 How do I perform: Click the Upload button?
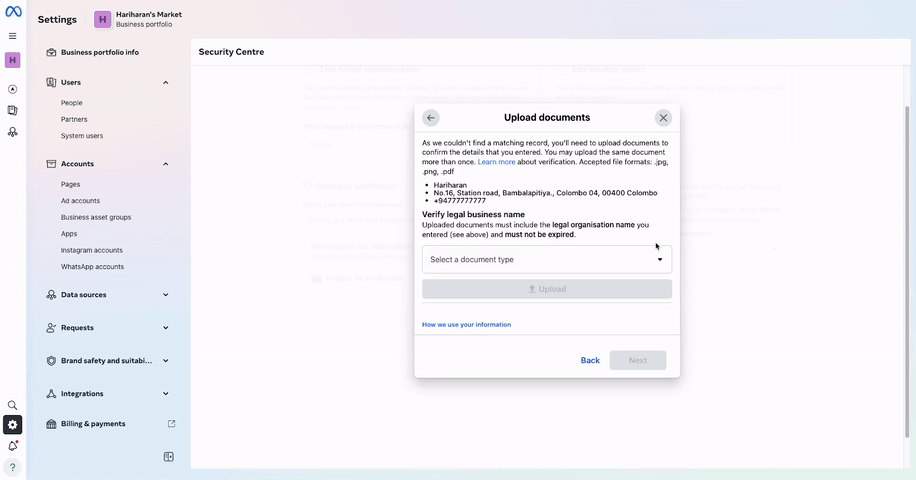[x=547, y=289]
